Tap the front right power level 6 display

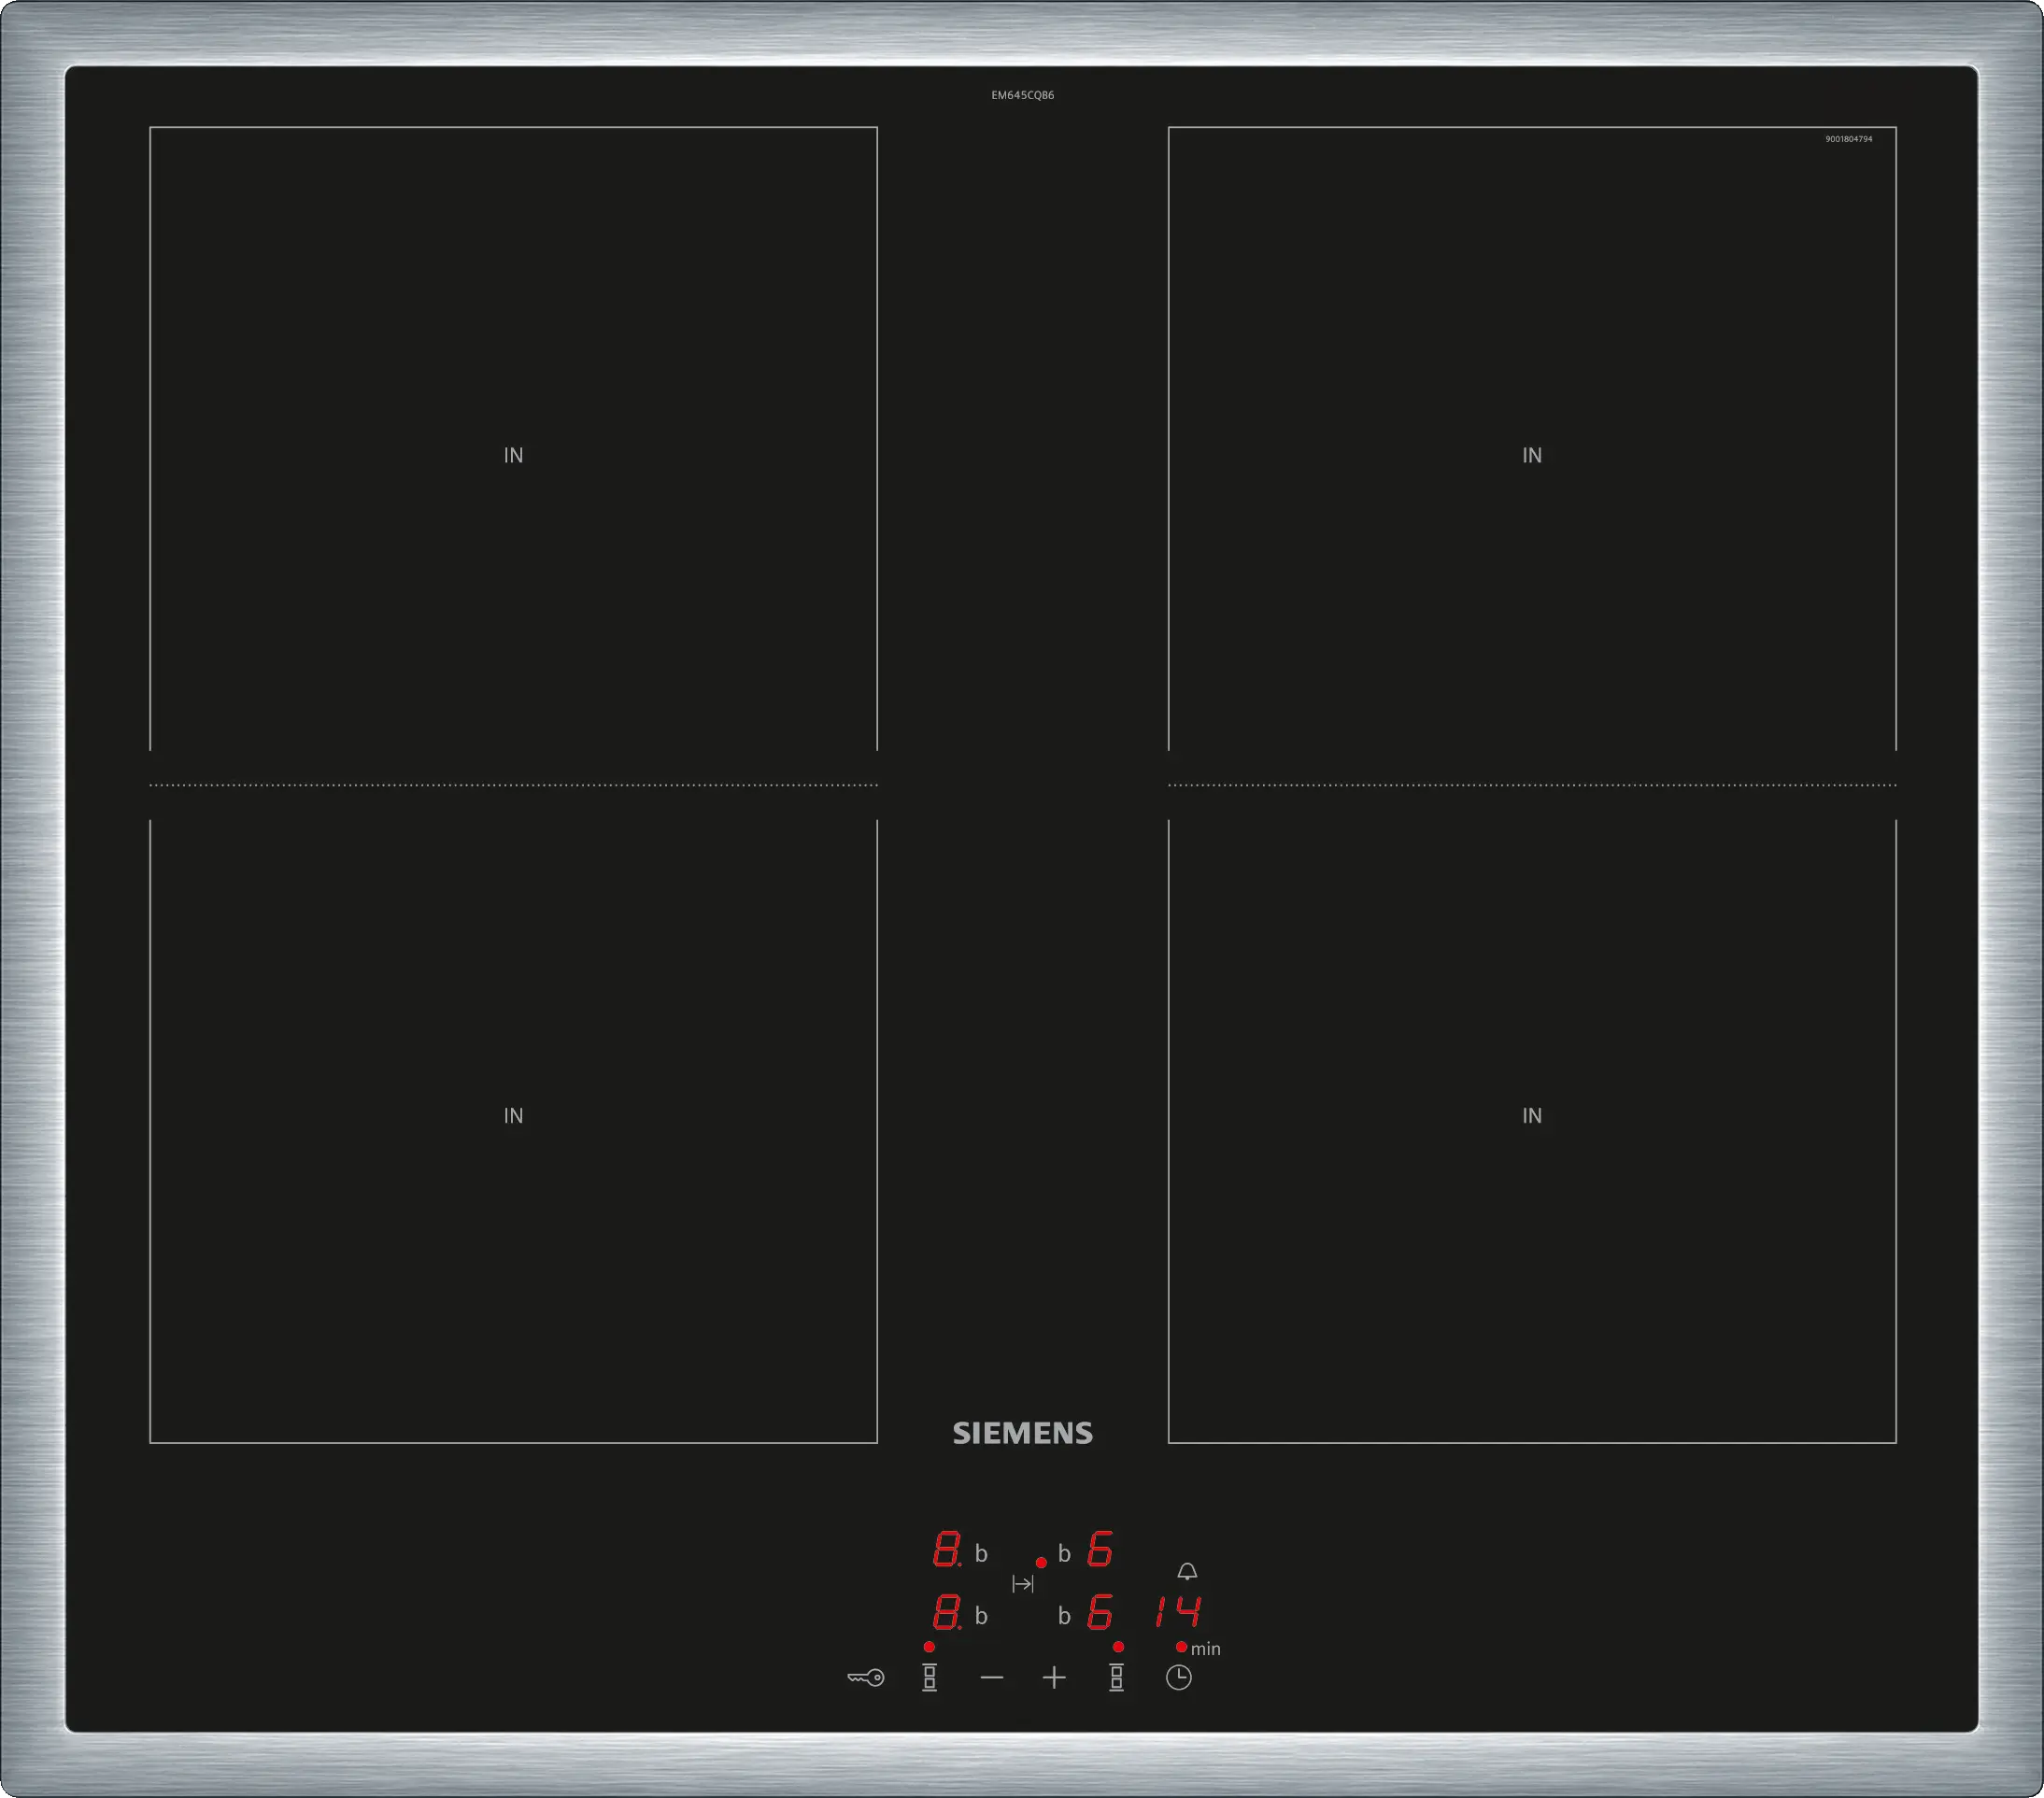tap(1100, 1612)
